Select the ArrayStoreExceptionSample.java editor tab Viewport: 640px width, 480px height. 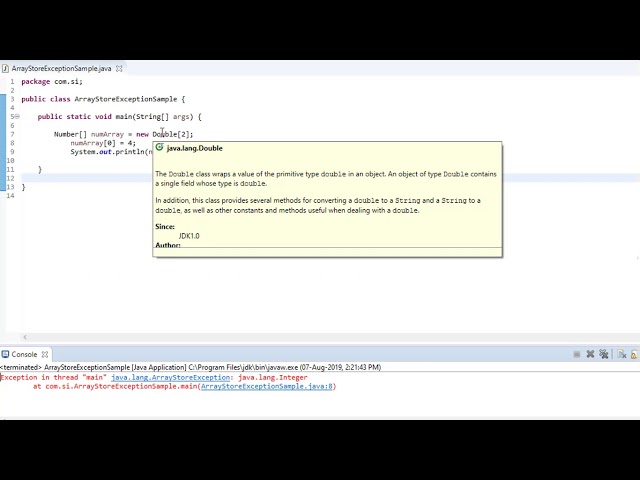pyautogui.click(x=62, y=69)
